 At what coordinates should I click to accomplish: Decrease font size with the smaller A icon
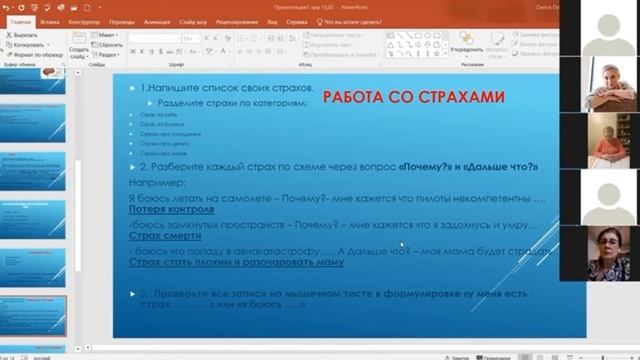click(x=215, y=38)
